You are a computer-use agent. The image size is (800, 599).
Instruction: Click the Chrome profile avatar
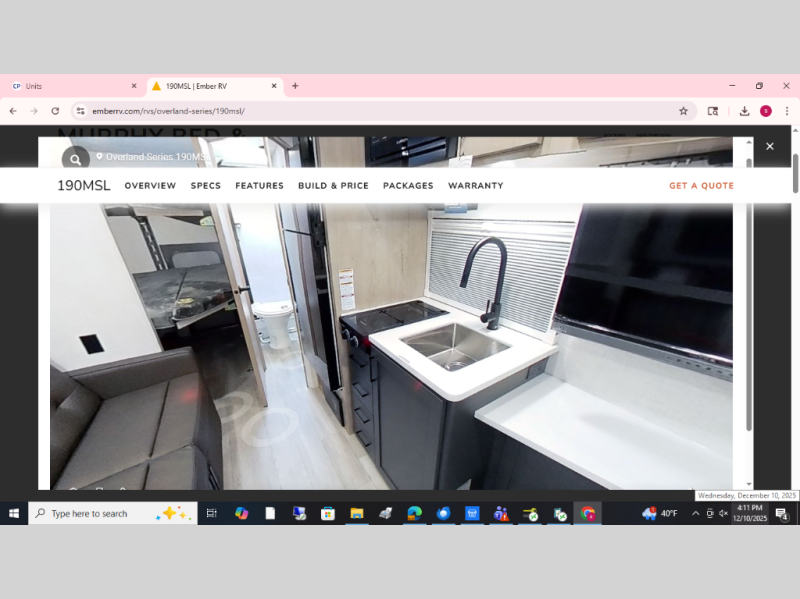766,111
